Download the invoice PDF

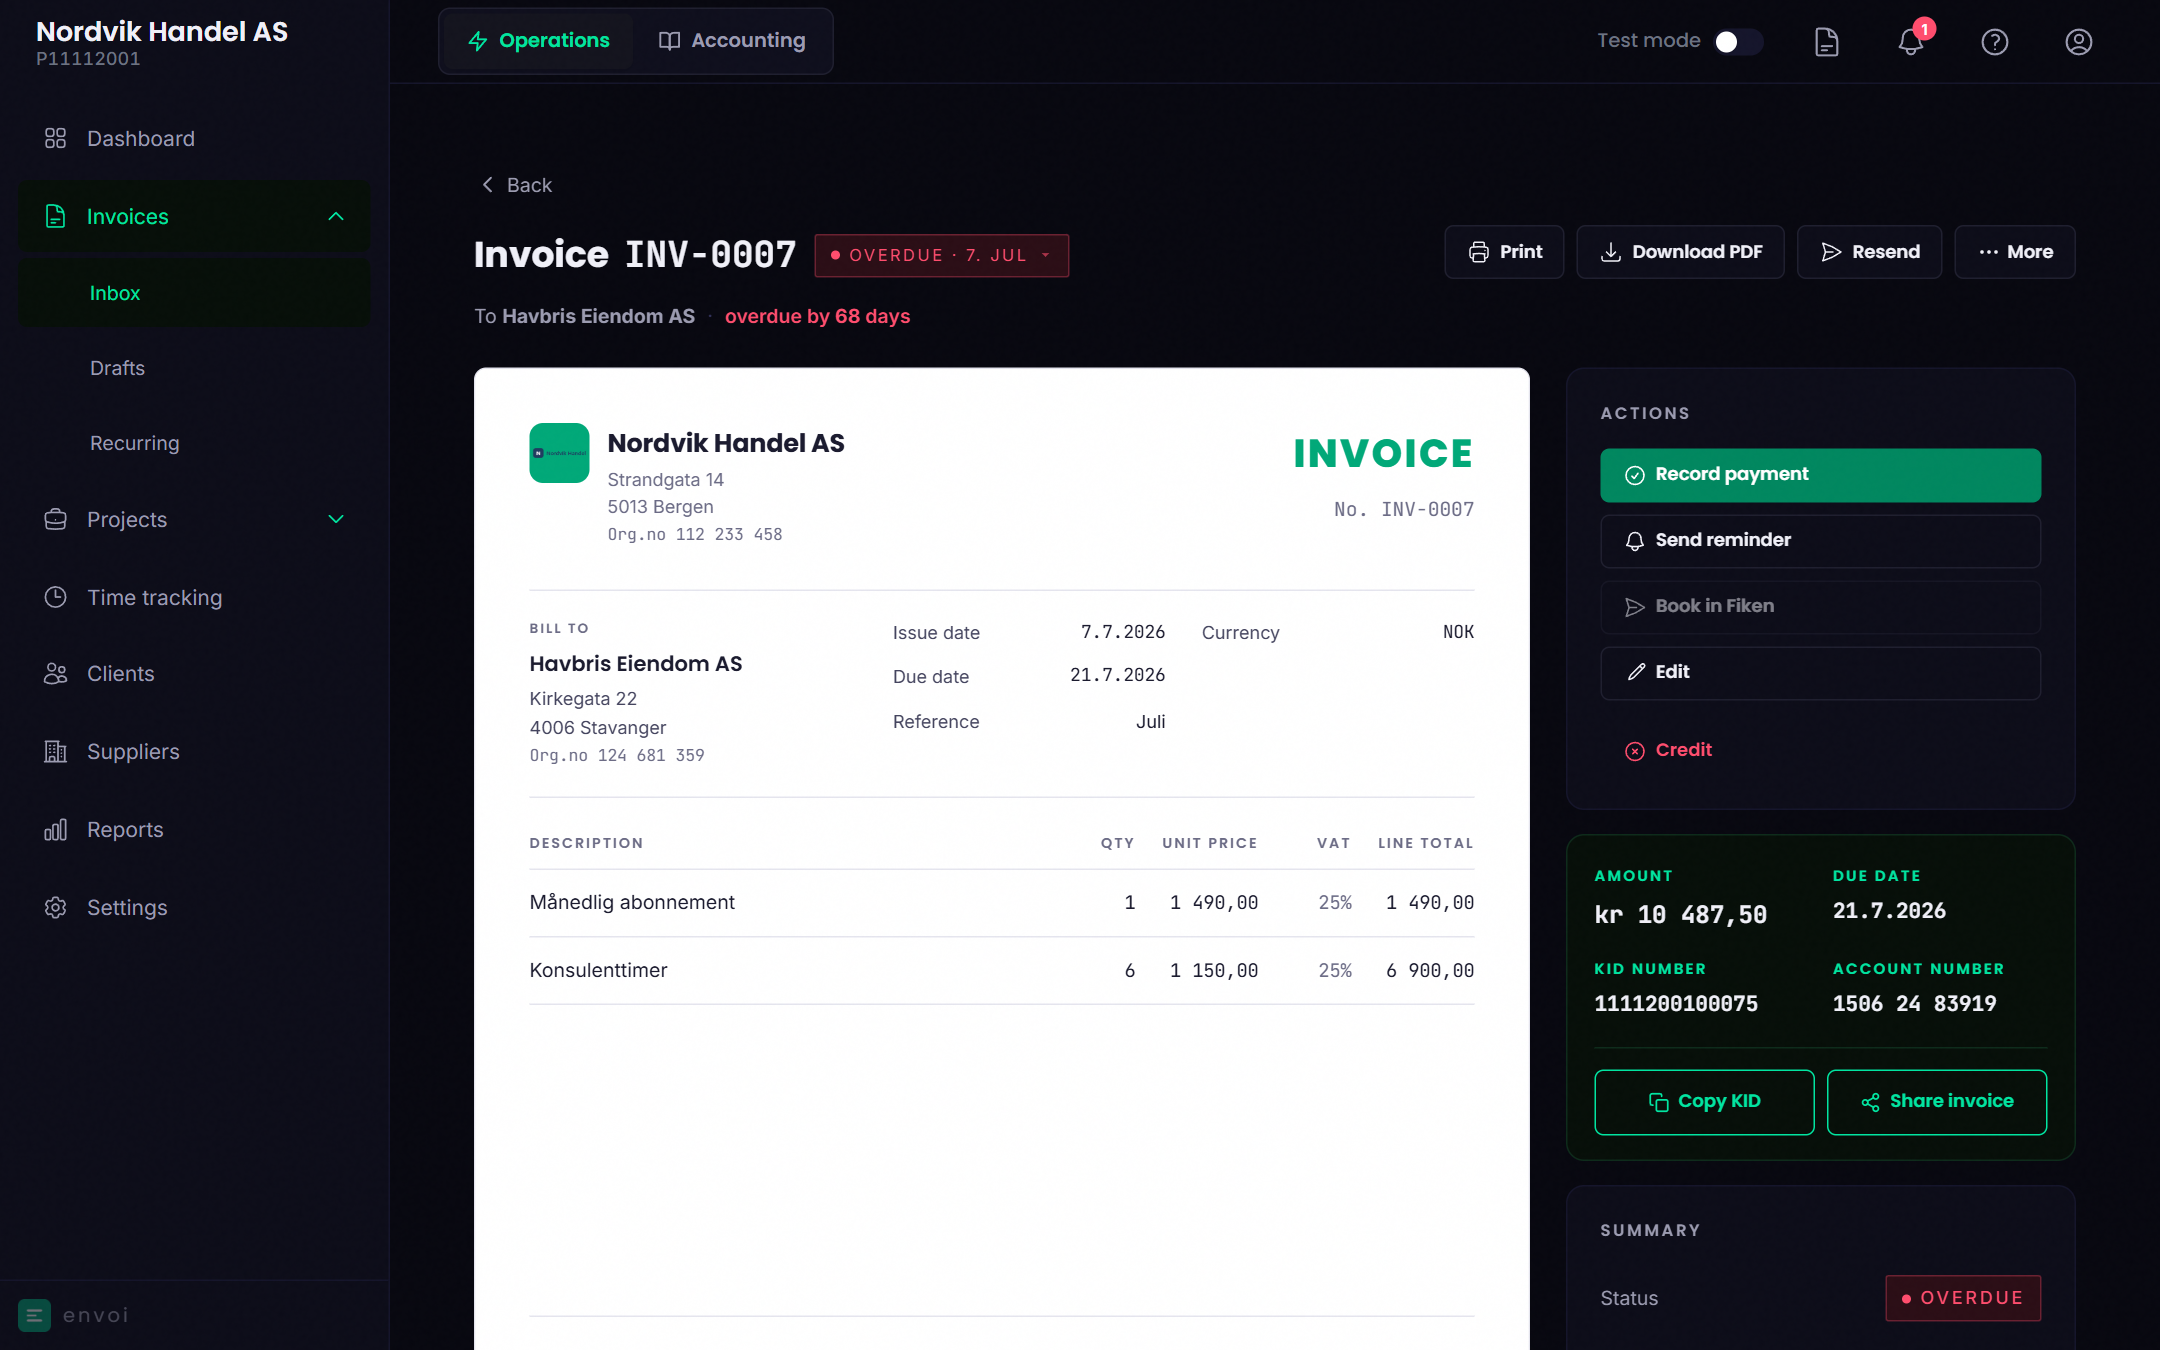(x=1680, y=252)
